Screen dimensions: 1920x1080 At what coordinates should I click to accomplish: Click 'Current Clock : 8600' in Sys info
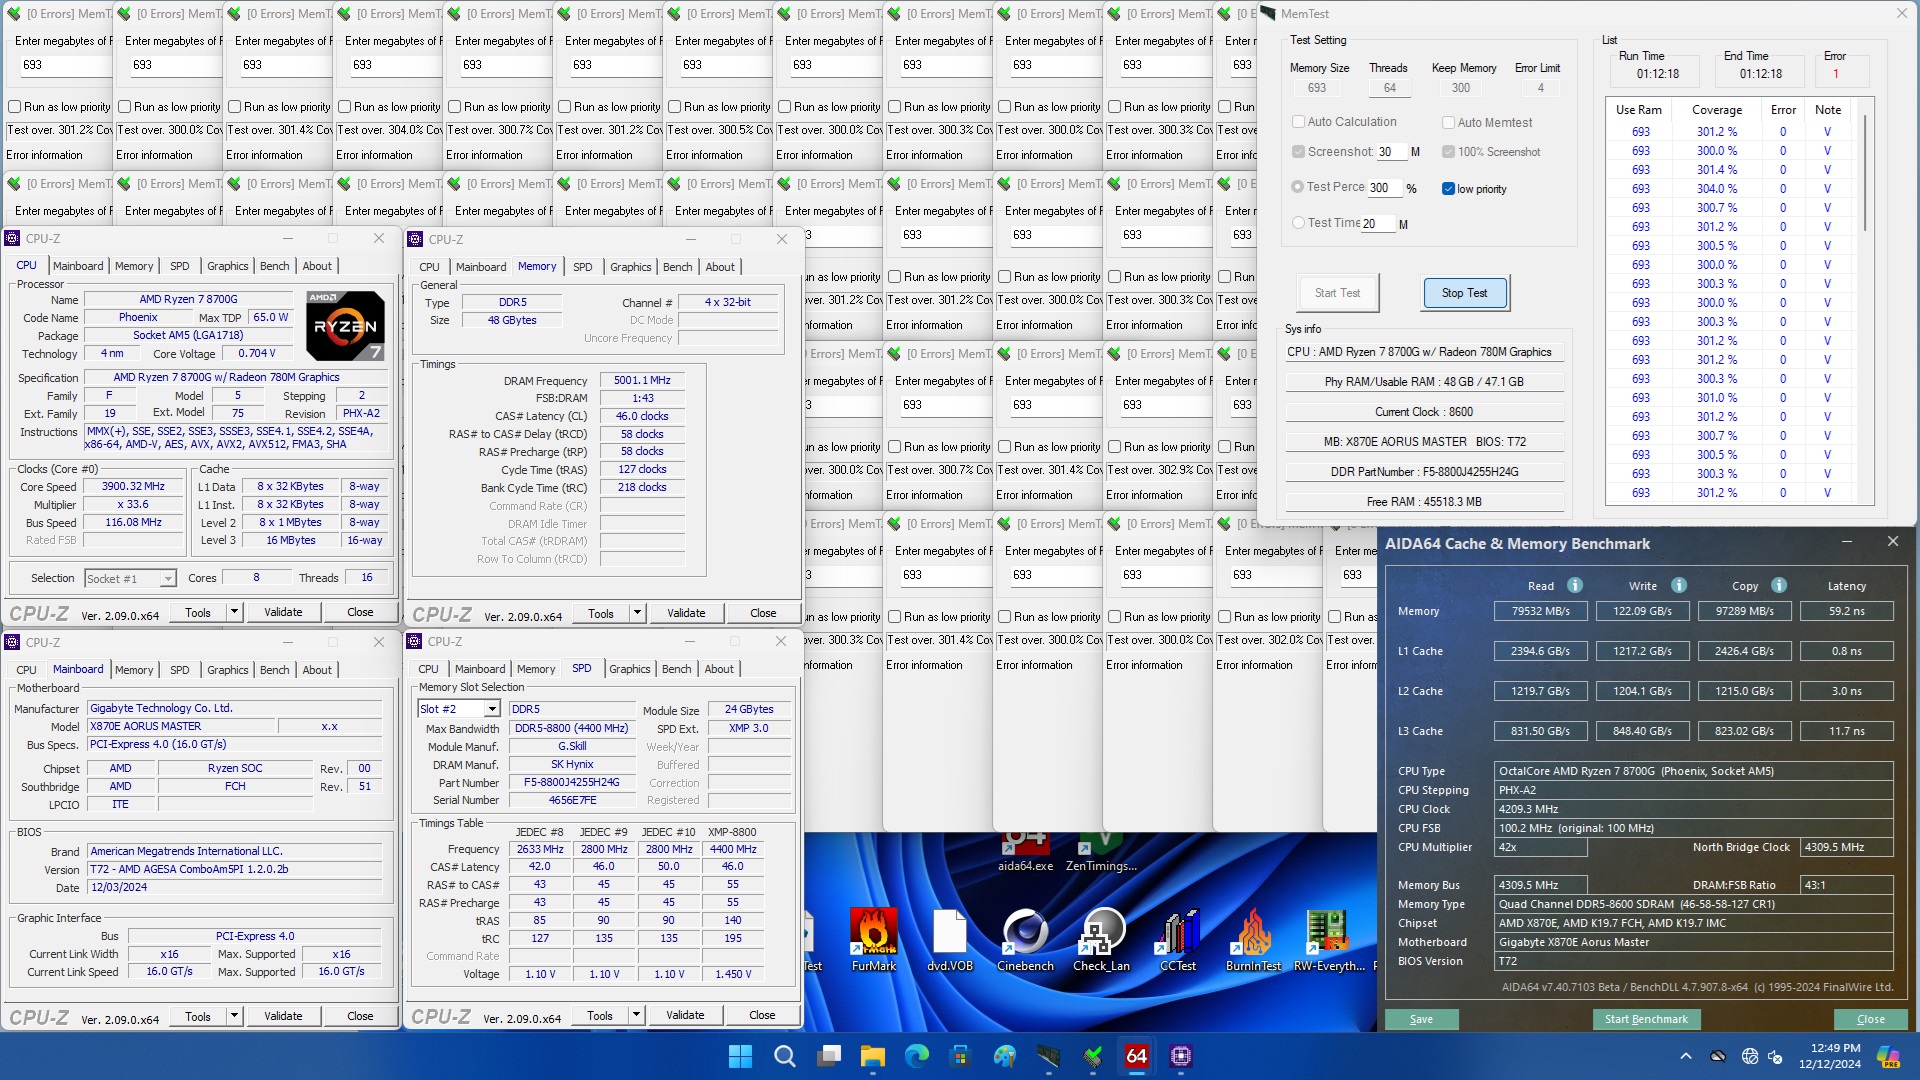1424,412
